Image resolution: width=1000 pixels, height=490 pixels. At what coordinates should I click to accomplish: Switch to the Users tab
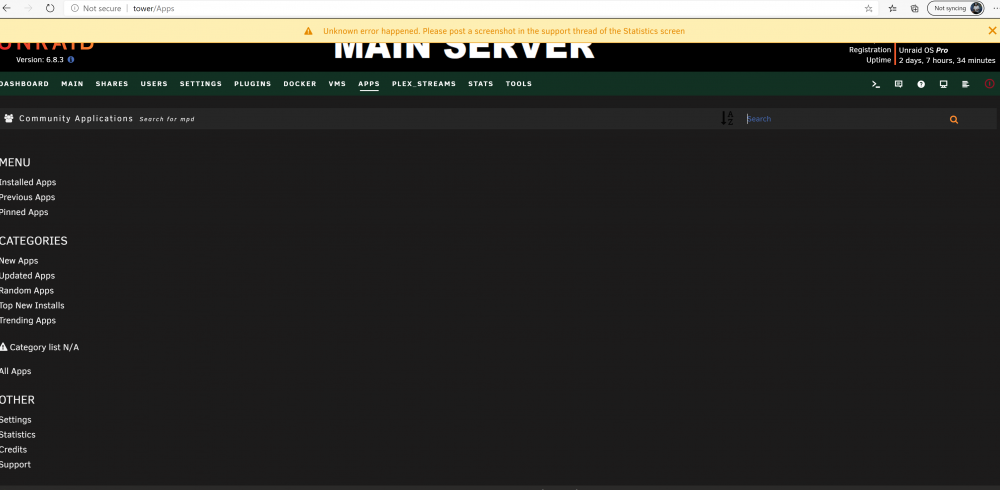pyautogui.click(x=154, y=84)
